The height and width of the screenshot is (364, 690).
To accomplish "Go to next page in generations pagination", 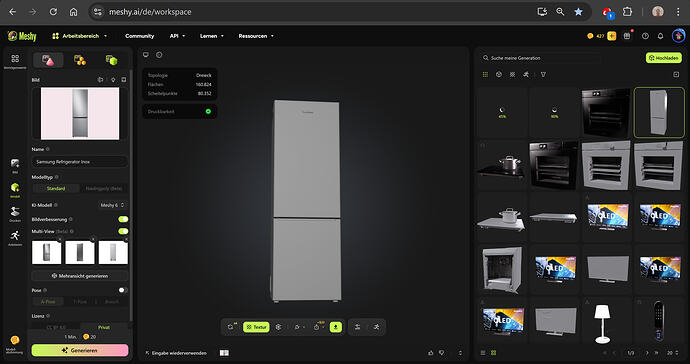I will [x=647, y=353].
